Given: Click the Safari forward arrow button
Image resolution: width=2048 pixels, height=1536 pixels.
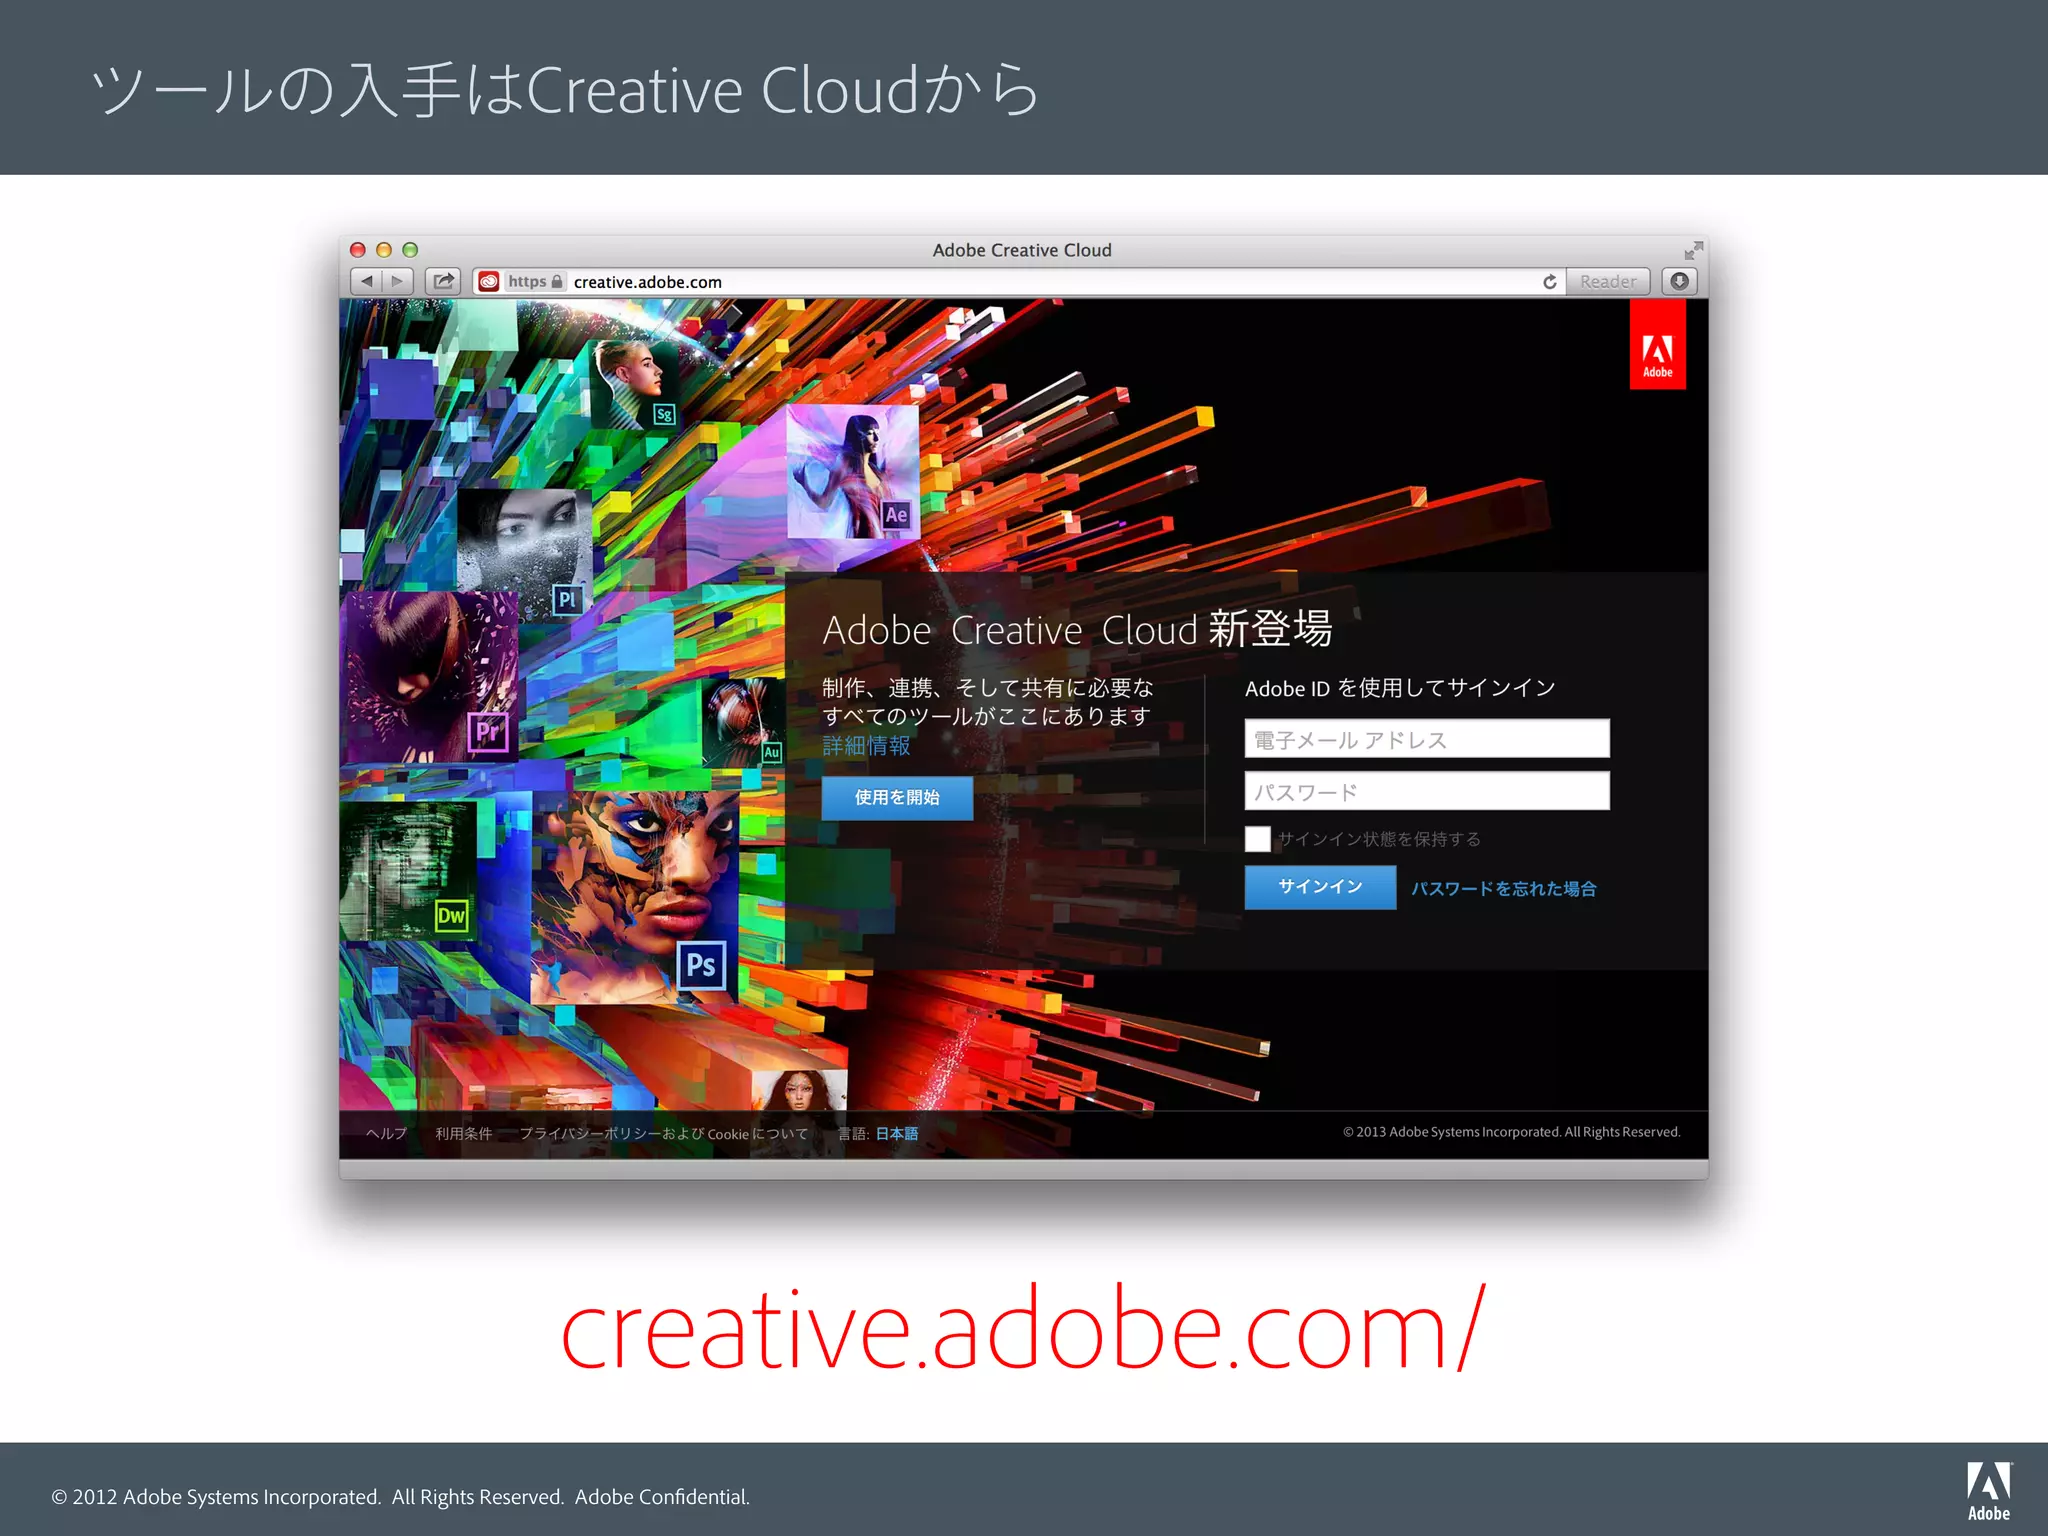Looking at the screenshot, I should click(397, 281).
